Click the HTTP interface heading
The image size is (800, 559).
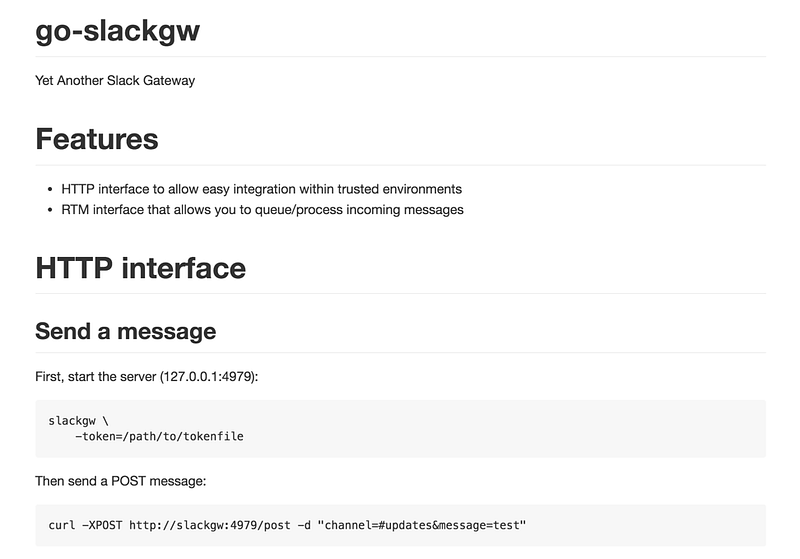[140, 268]
